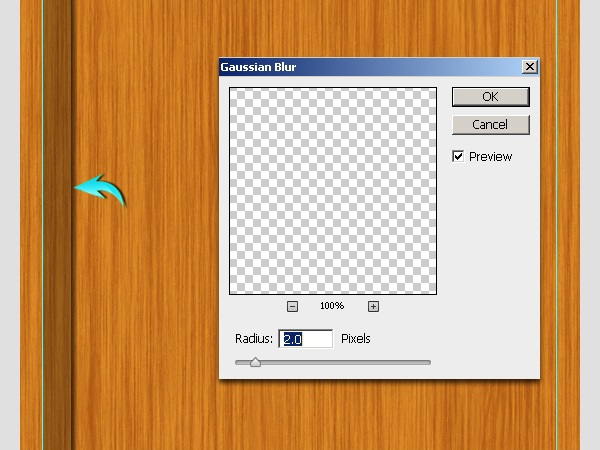Close the Gaussian Blur dialog

[x=530, y=67]
